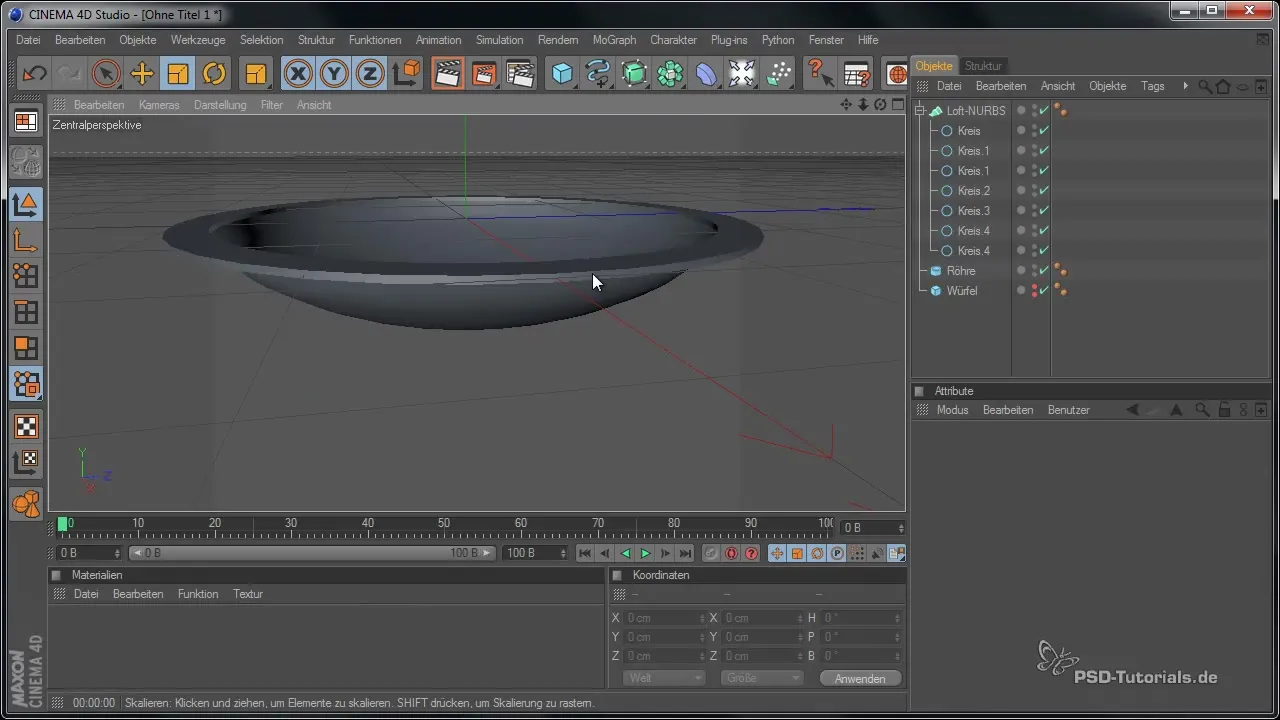Image resolution: width=1280 pixels, height=720 pixels.
Task: Open the Größe dropdown
Action: tap(762, 678)
